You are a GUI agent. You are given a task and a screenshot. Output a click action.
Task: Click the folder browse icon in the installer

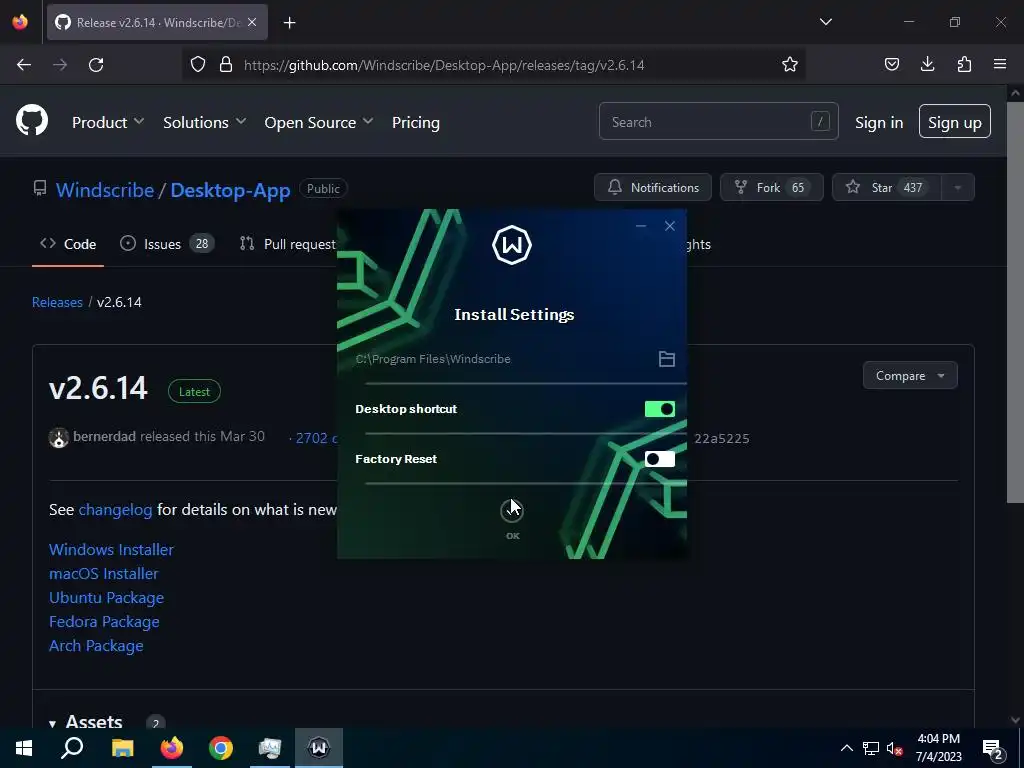coord(666,359)
